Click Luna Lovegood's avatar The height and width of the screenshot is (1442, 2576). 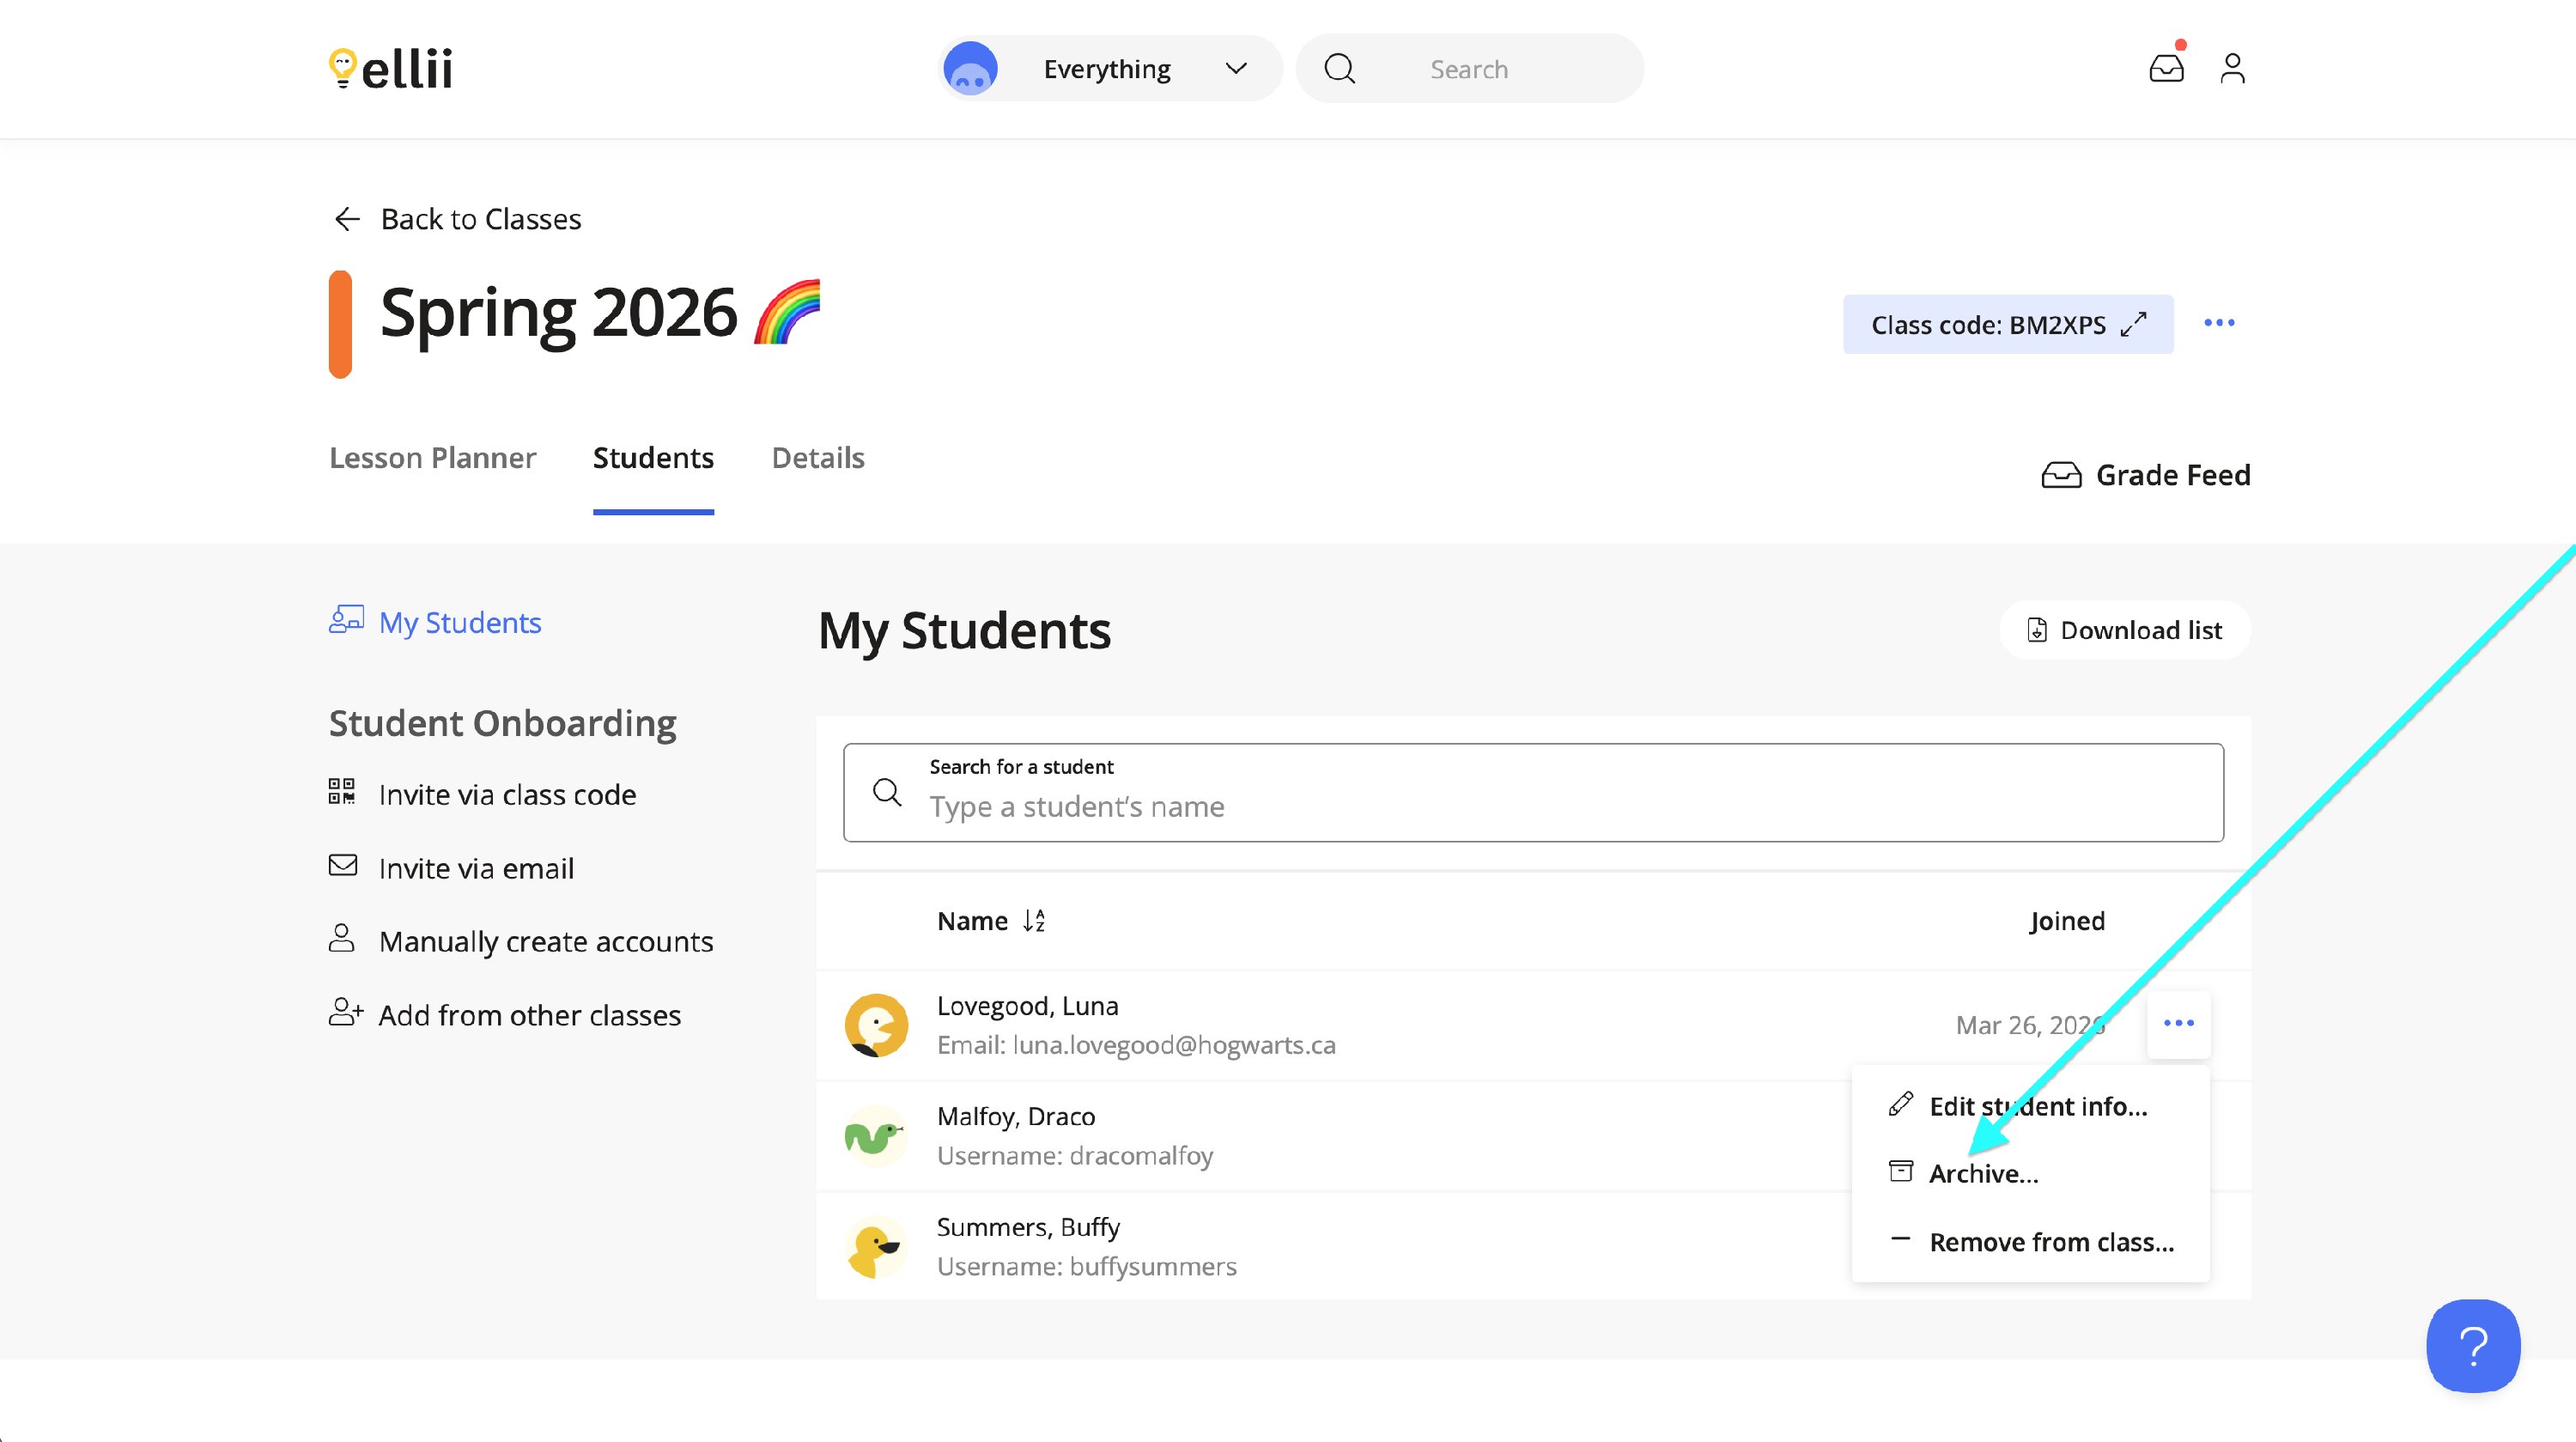tap(876, 1024)
